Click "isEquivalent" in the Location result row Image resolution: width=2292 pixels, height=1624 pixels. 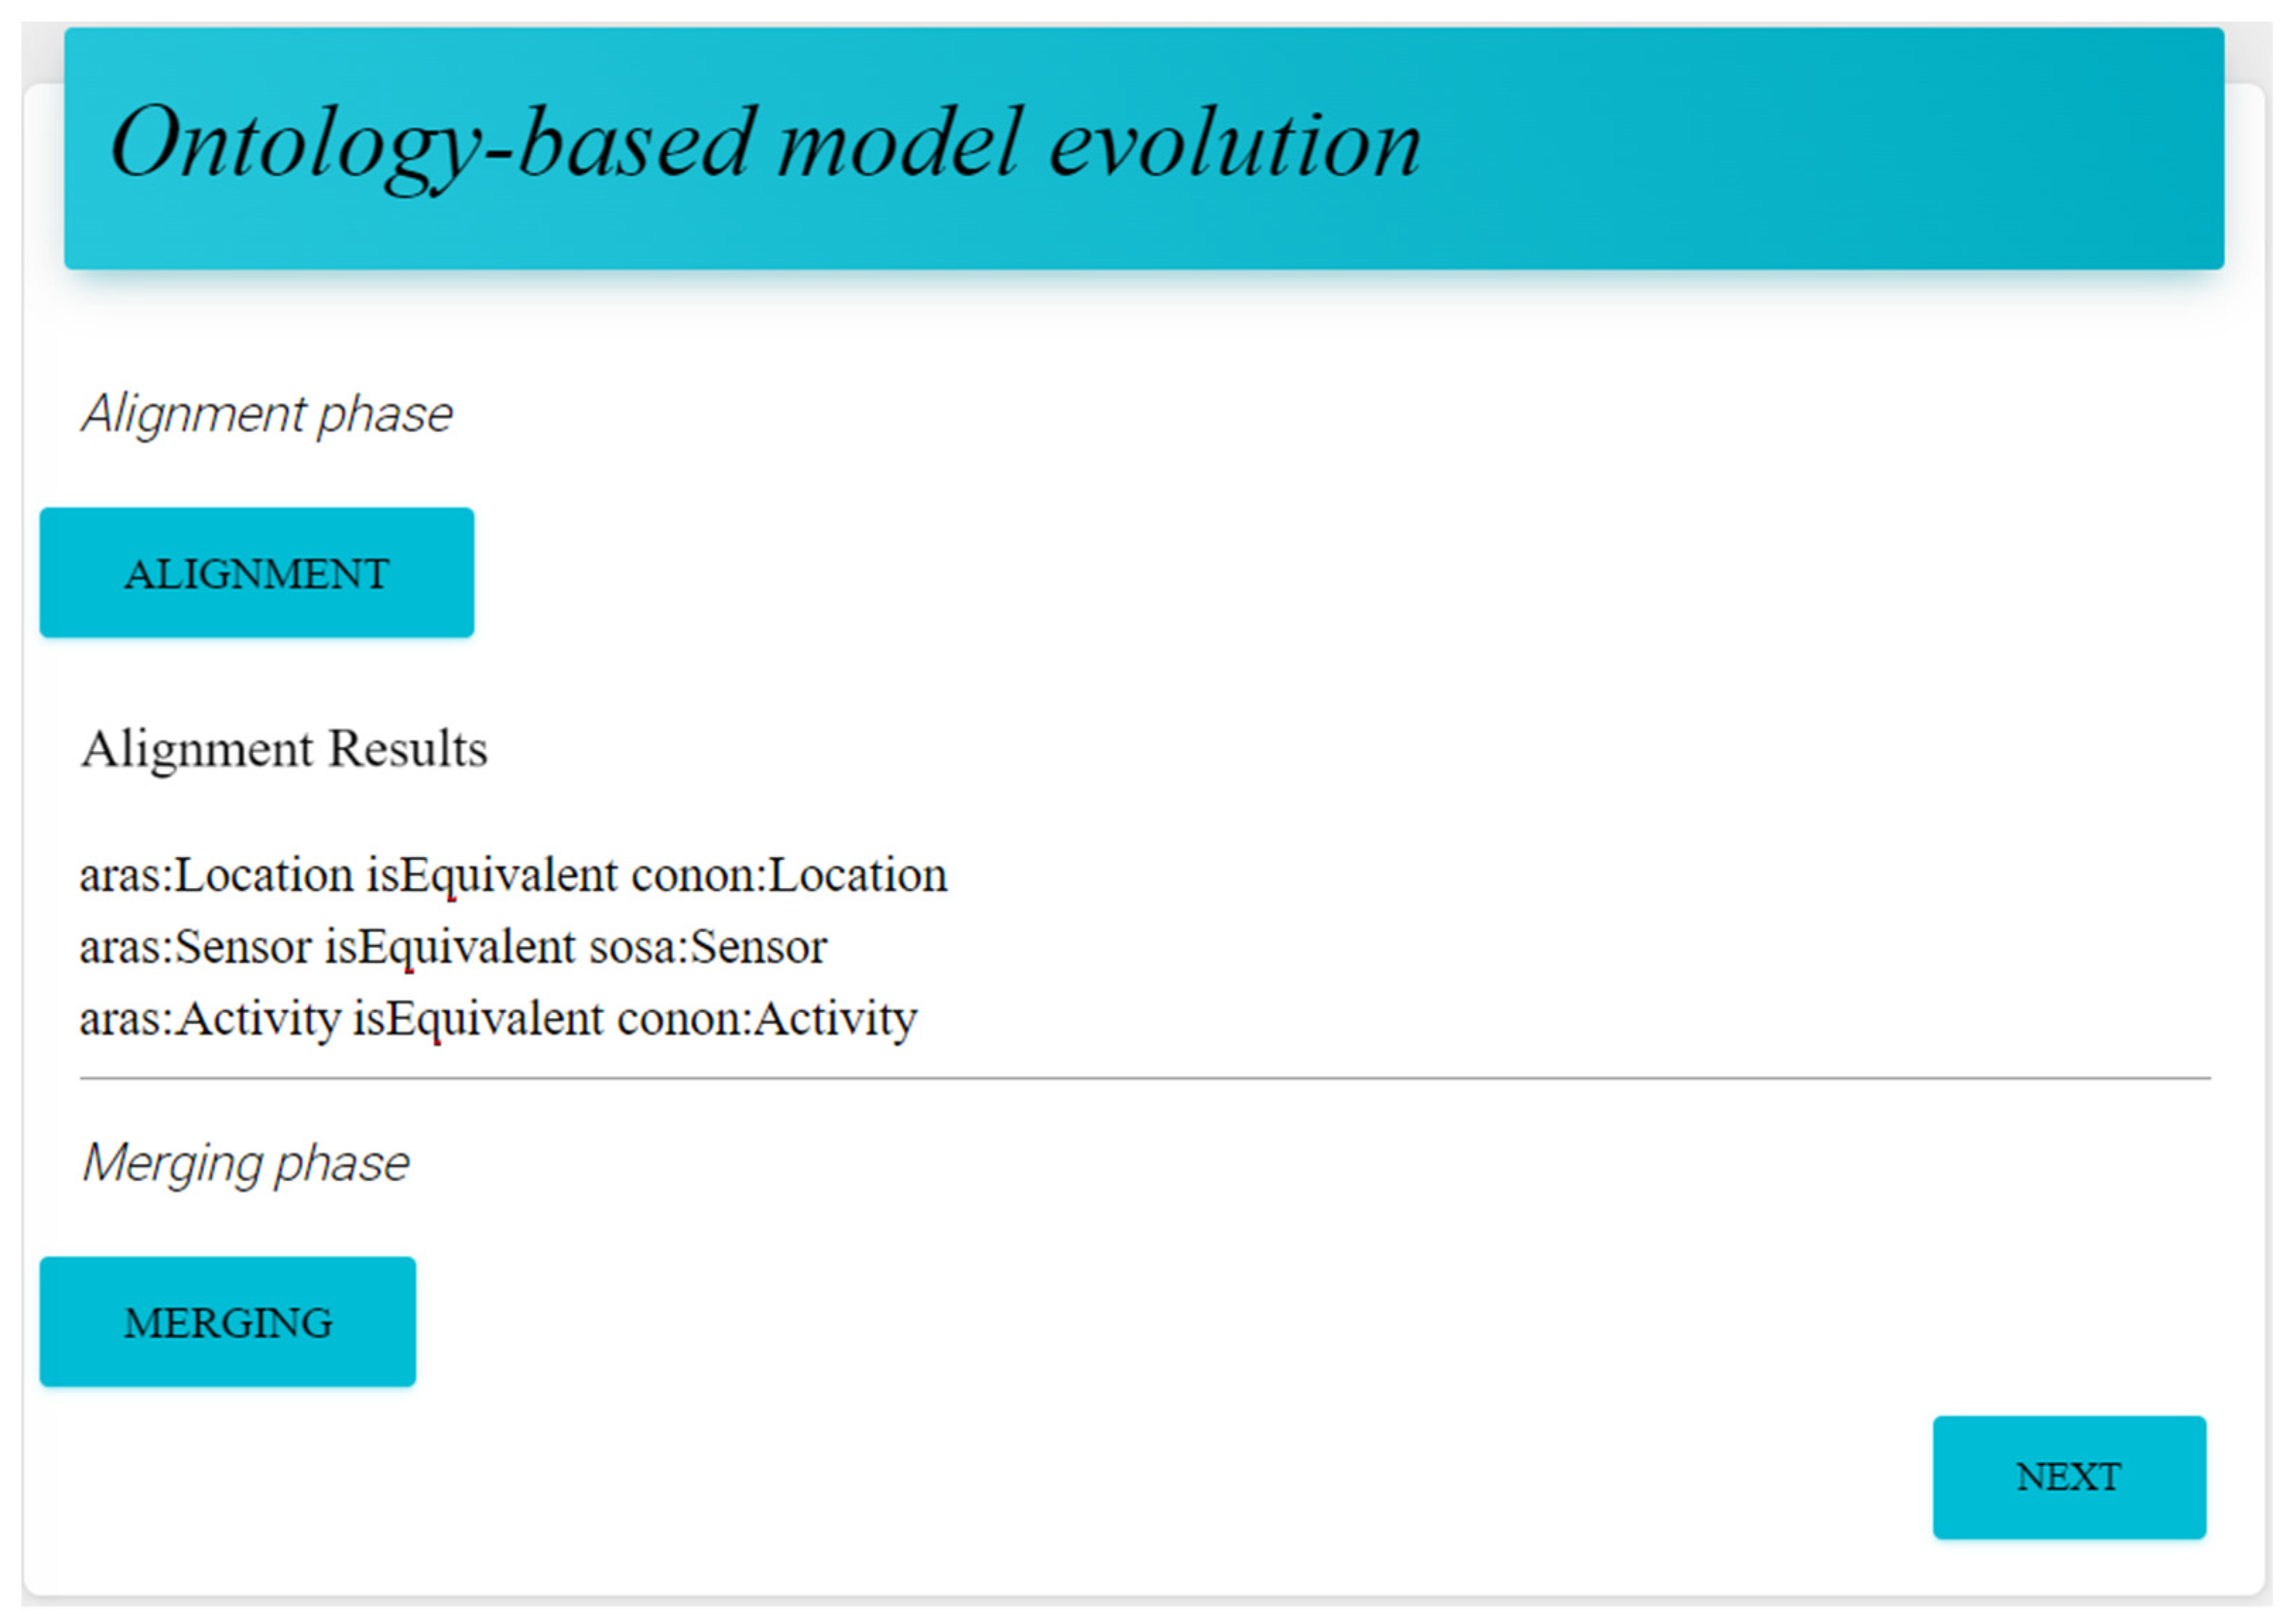coord(492,876)
